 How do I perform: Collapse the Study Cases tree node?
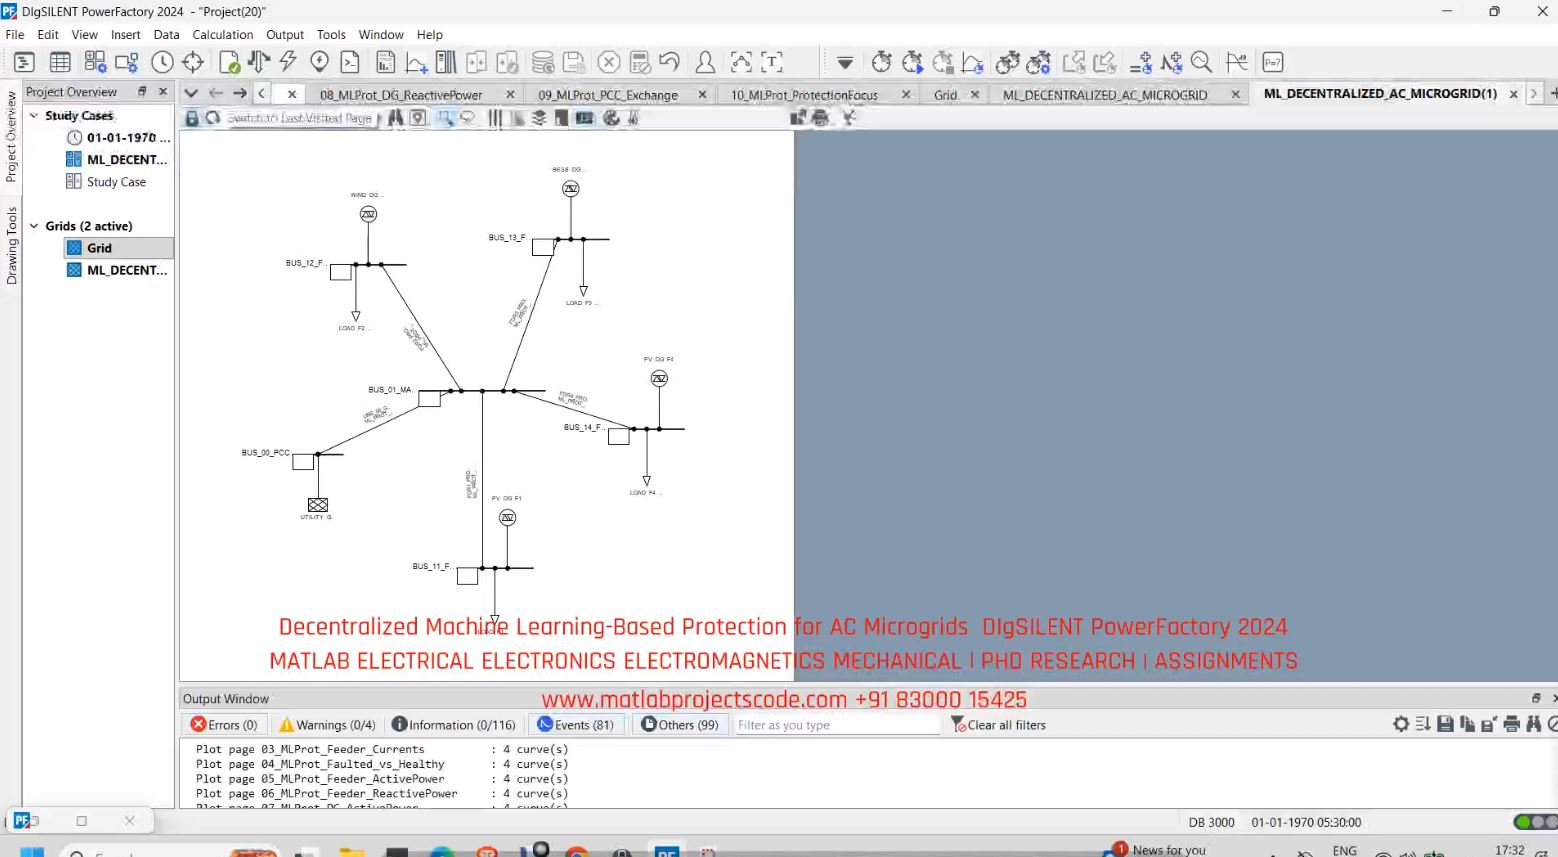tap(34, 116)
